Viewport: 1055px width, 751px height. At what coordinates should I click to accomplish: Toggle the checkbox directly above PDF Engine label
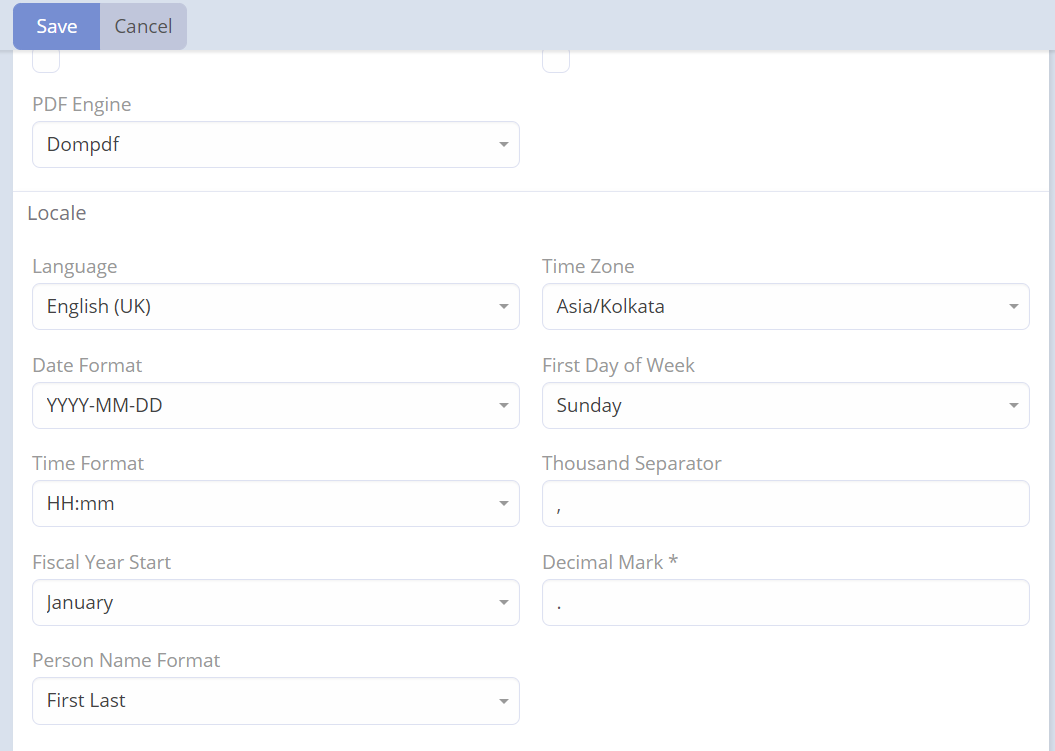pyautogui.click(x=46, y=62)
